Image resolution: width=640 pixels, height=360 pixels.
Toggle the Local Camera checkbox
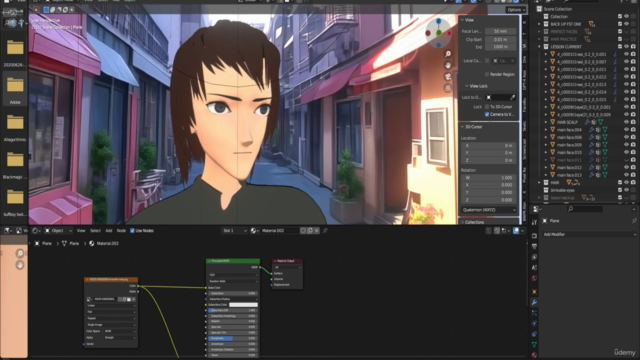(487, 61)
